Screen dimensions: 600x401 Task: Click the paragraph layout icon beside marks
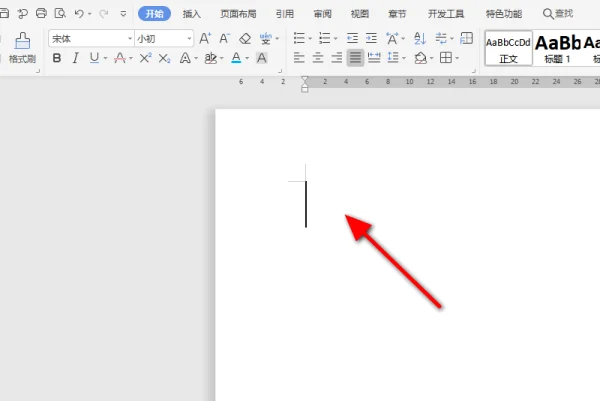[466, 38]
